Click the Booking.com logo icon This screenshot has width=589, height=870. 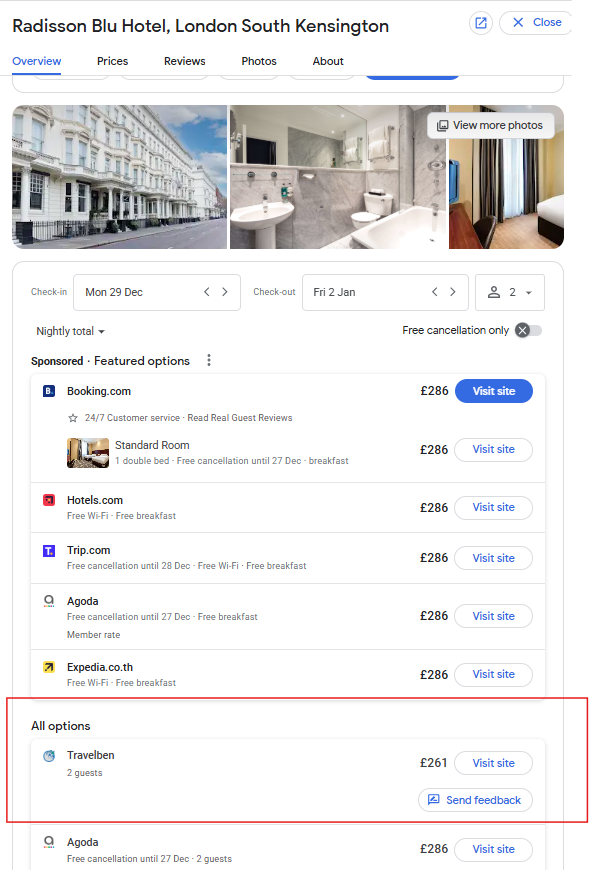pyautogui.click(x=49, y=391)
